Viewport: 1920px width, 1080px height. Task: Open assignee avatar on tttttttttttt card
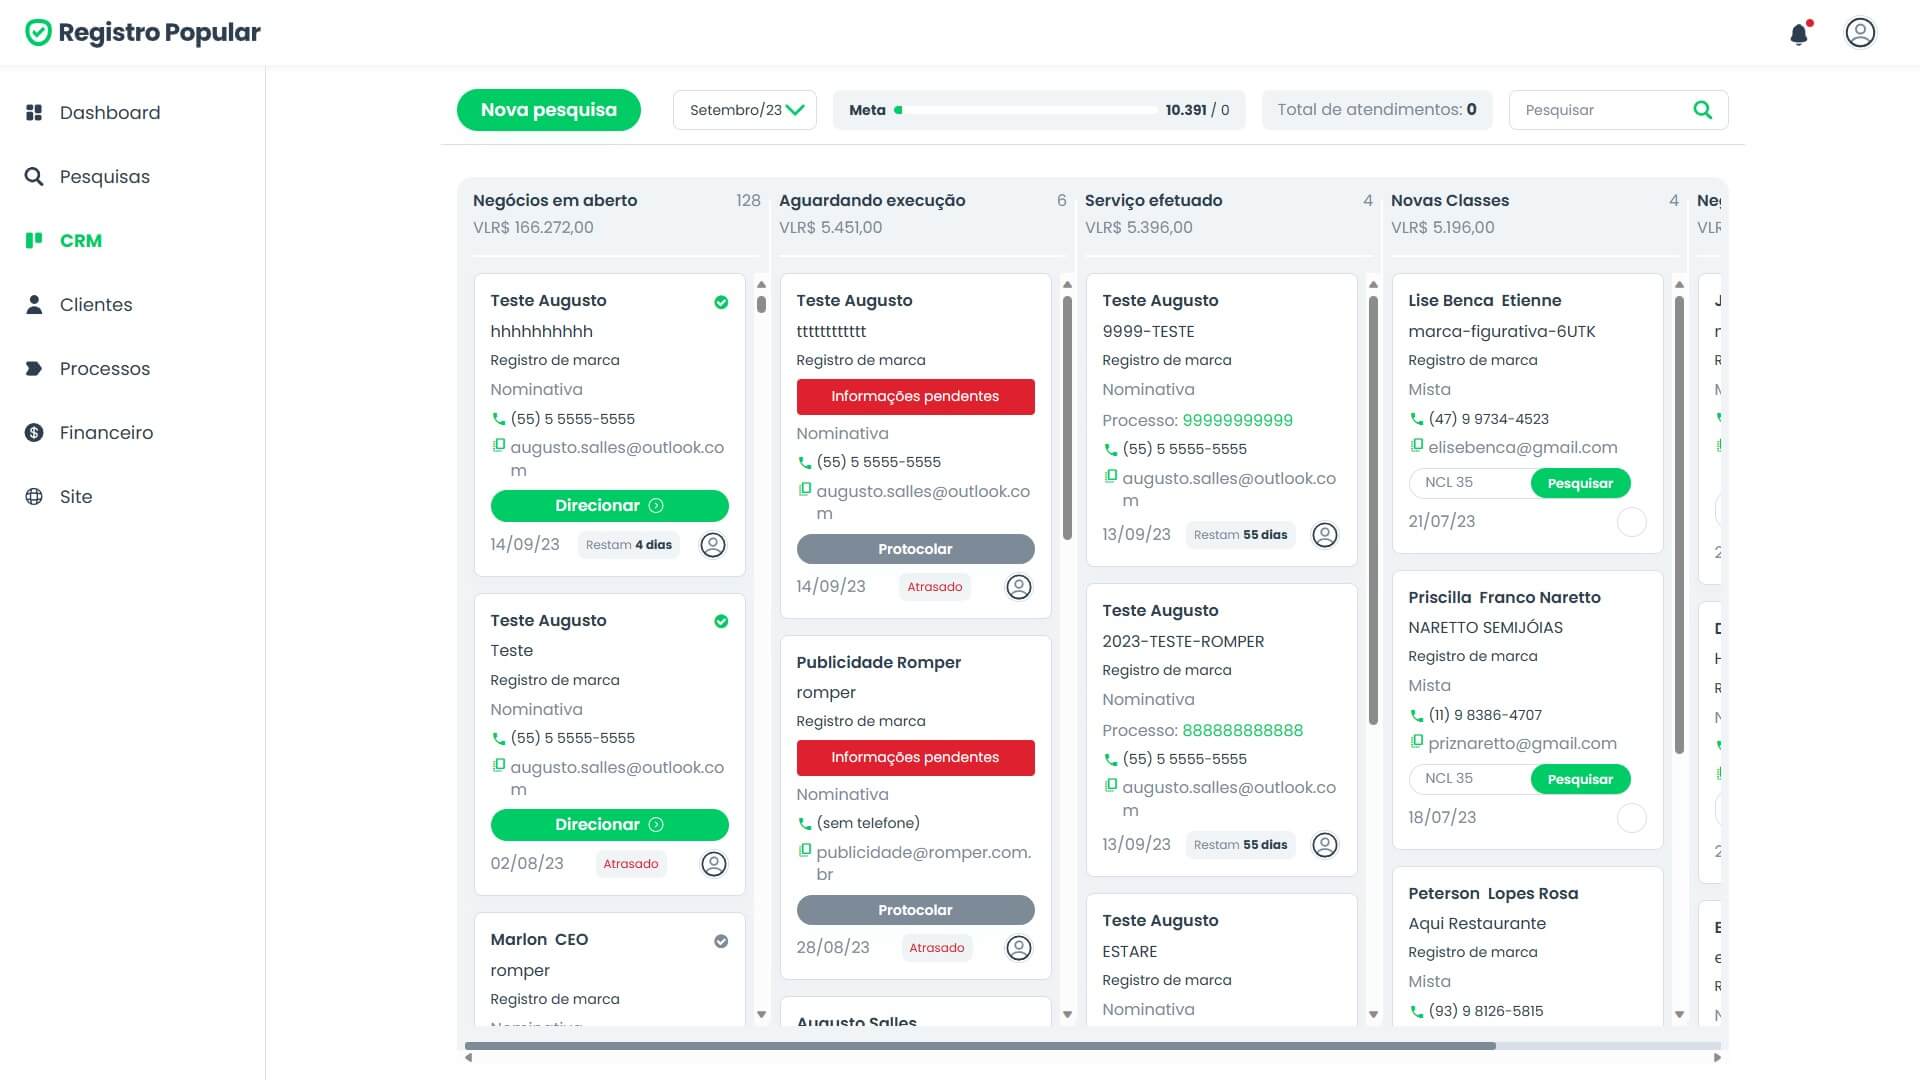click(x=1019, y=587)
